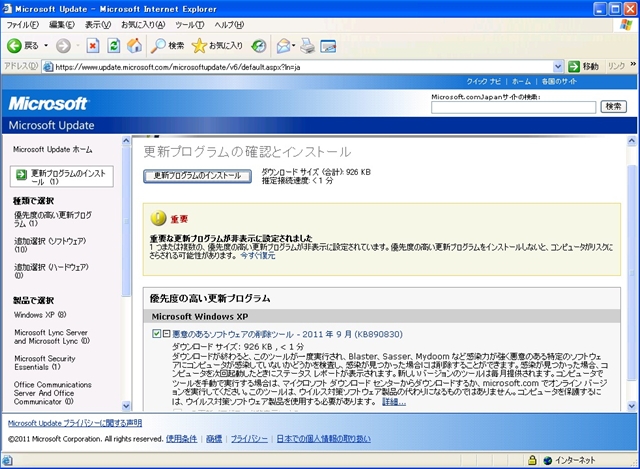Click the sidebar scrollbar down arrow
The height and width of the screenshot is (469, 640).
tap(126, 406)
